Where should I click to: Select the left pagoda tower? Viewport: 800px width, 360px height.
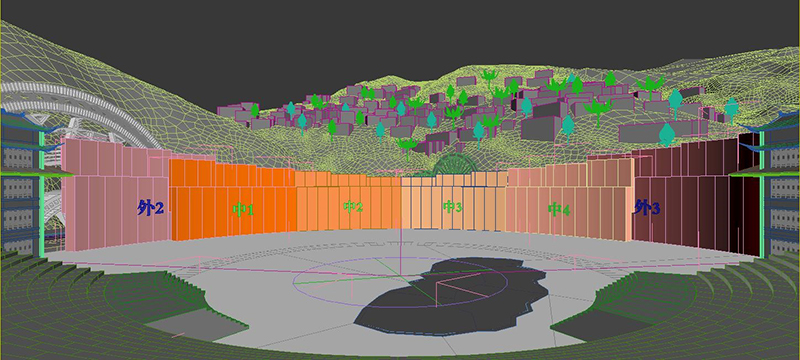click(x=21, y=184)
